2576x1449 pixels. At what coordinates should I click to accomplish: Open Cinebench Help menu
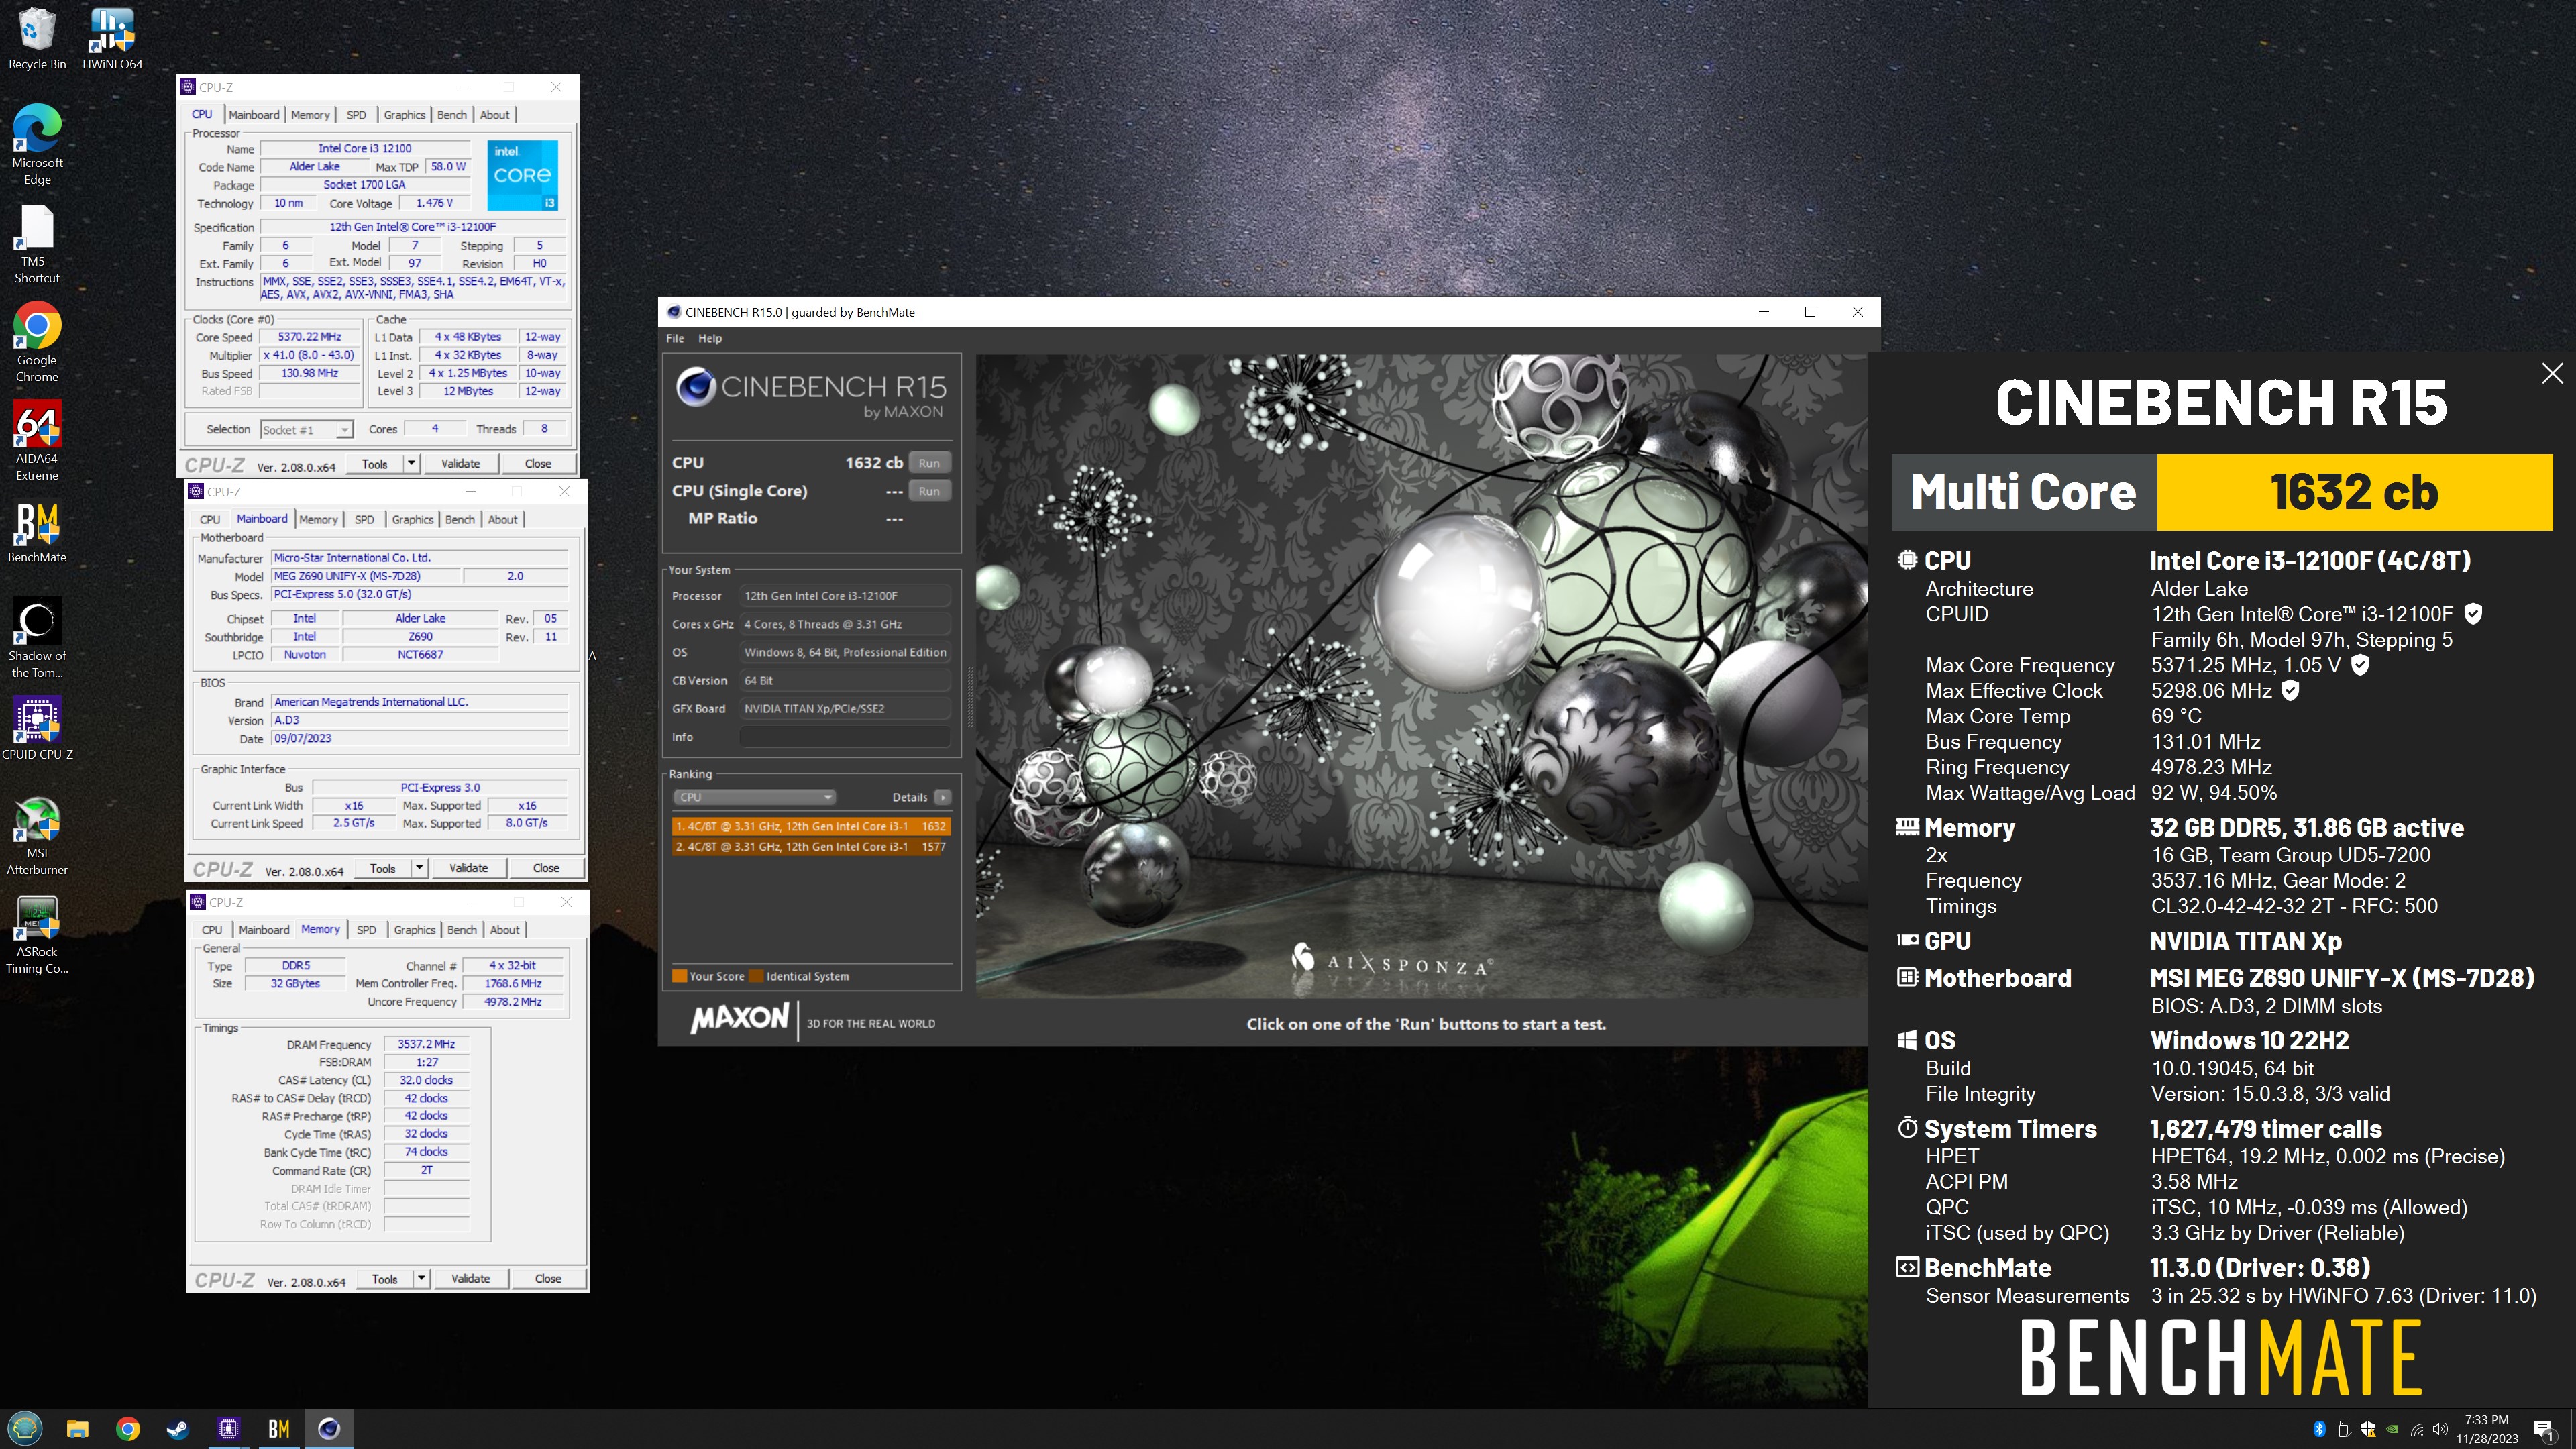coord(710,338)
